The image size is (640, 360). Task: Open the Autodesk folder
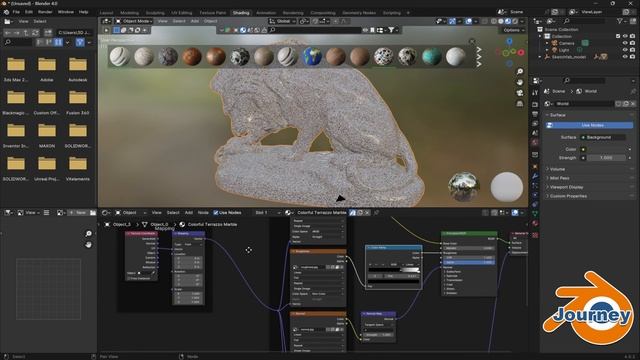[x=78, y=69]
